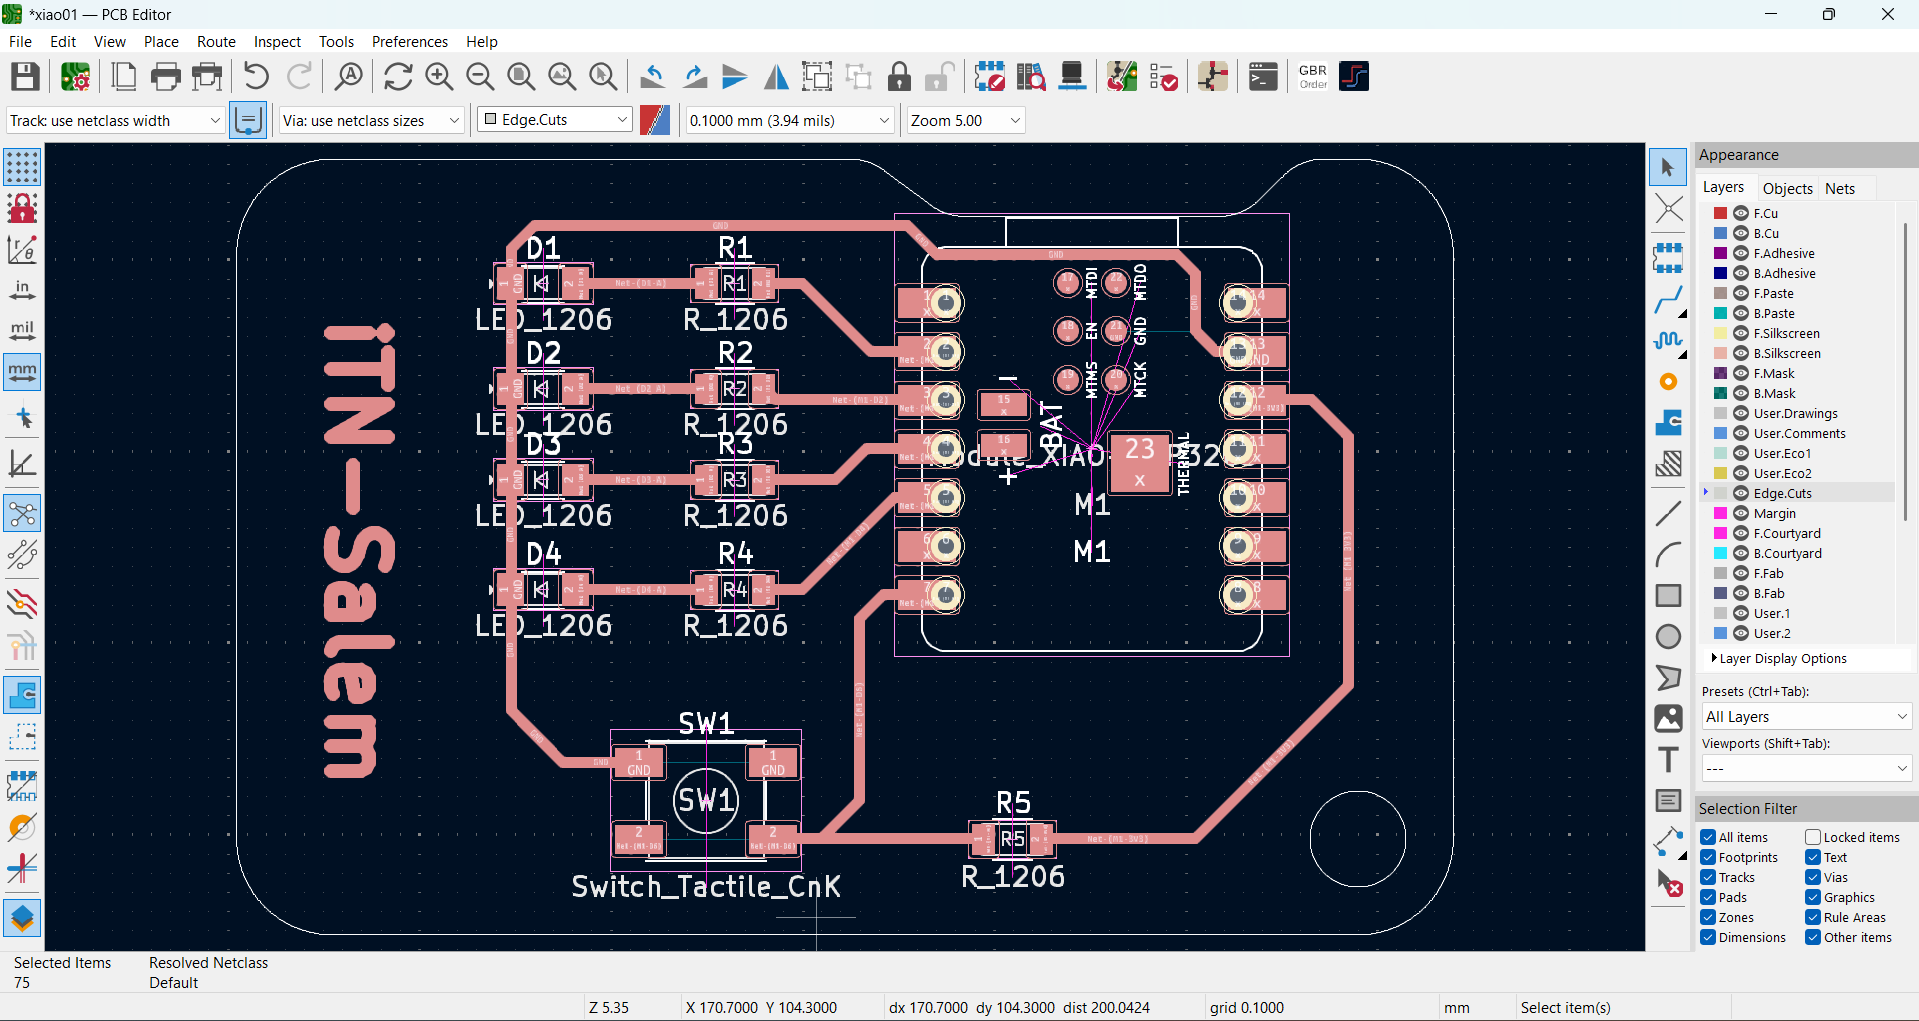Select the arrow selection tool
The width and height of the screenshot is (1919, 1021).
point(1668,167)
